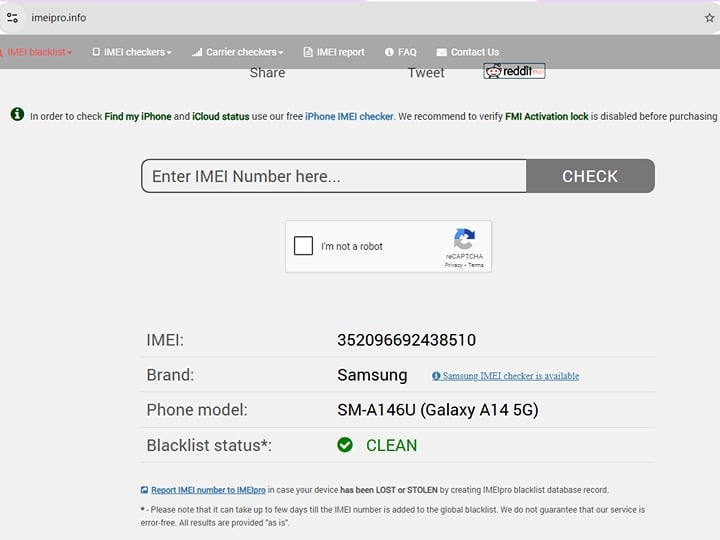Focus the Enter IMEI Number field

(334, 176)
